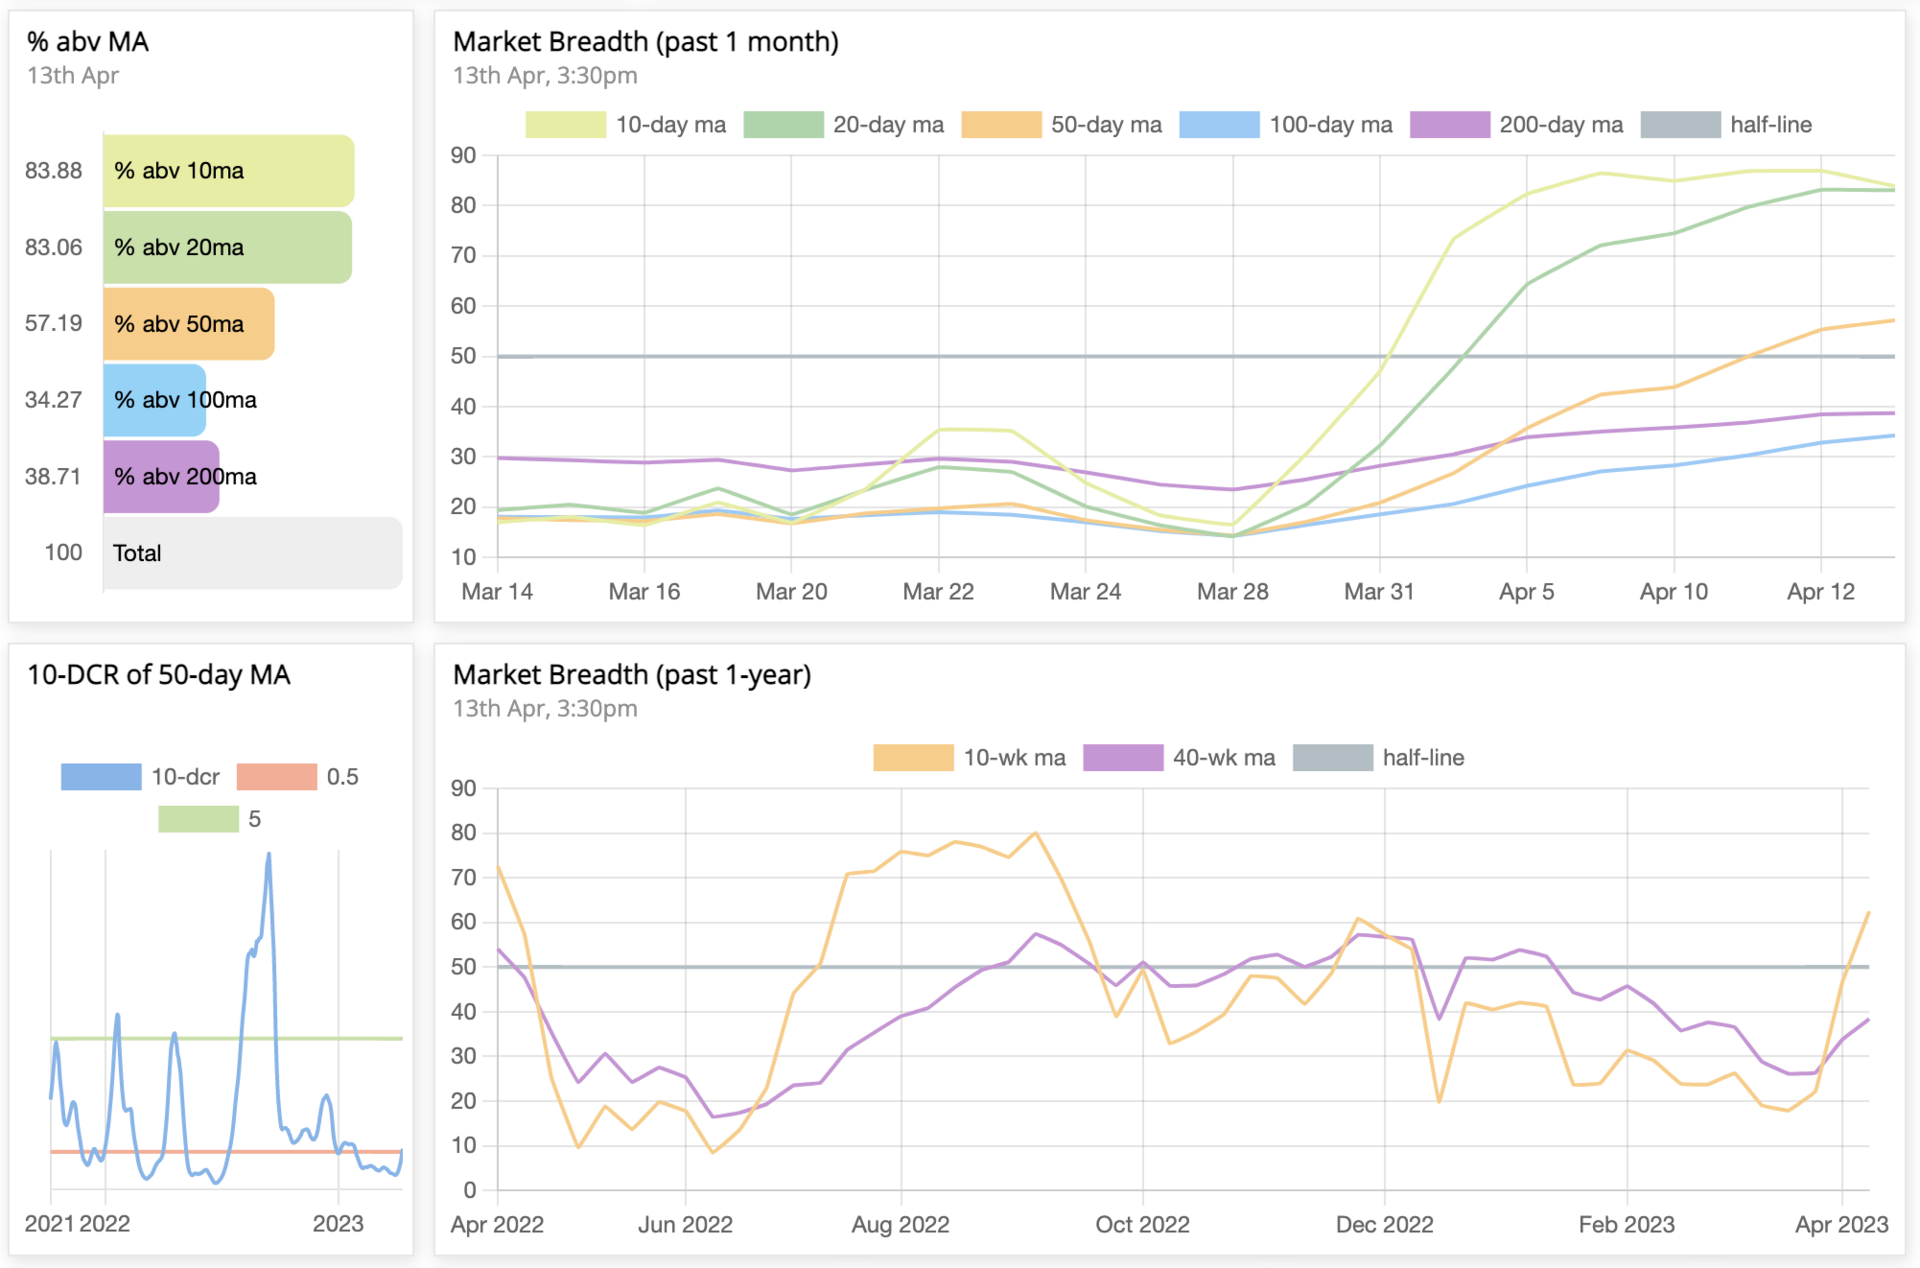Click the Feb 2023 axis label

(x=1626, y=1225)
